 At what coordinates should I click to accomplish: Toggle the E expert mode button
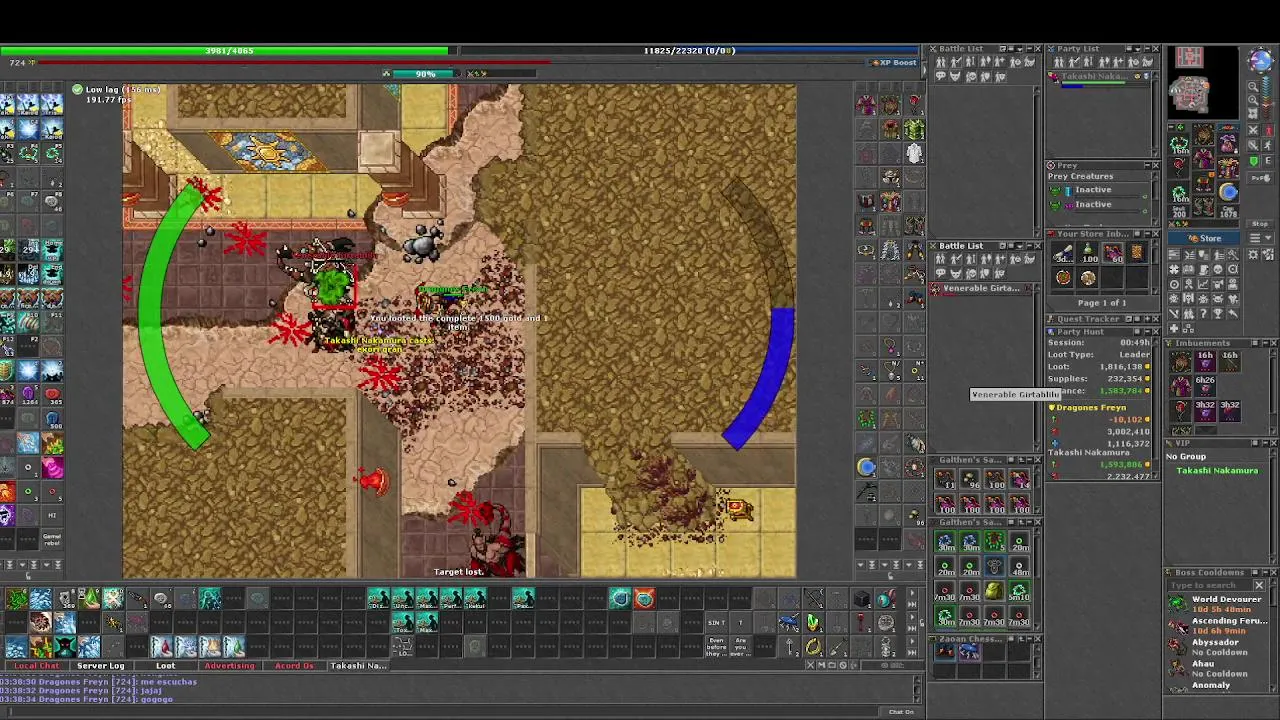1267,161
